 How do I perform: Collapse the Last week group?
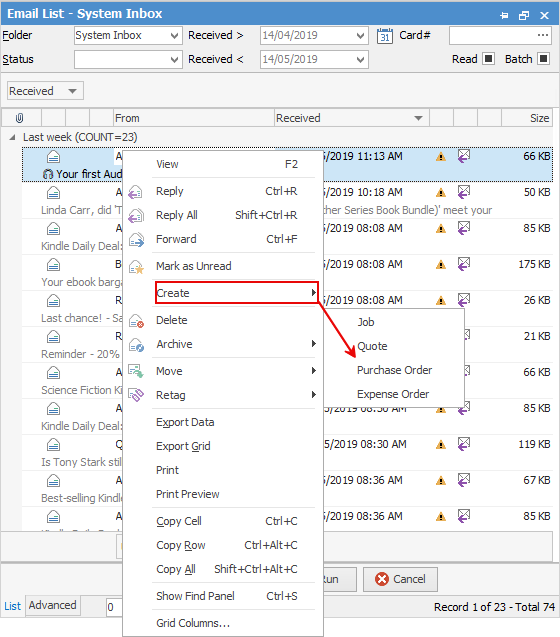13,138
